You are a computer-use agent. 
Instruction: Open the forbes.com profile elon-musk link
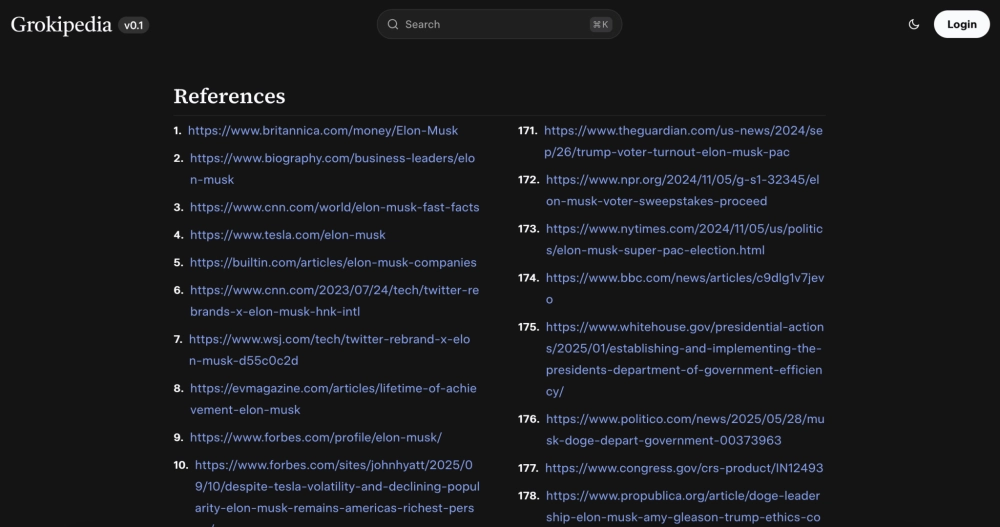315,438
